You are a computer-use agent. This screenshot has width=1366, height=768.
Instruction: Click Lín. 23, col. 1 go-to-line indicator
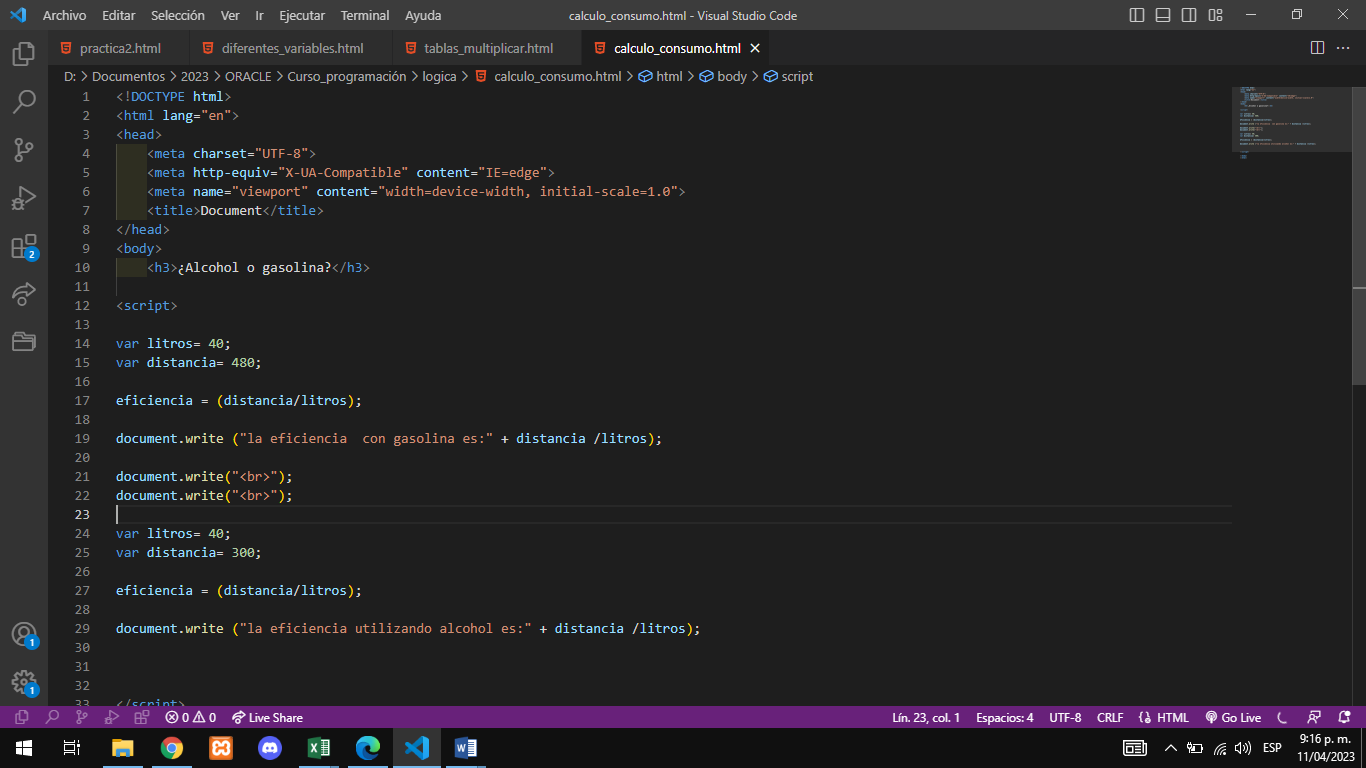[926, 717]
